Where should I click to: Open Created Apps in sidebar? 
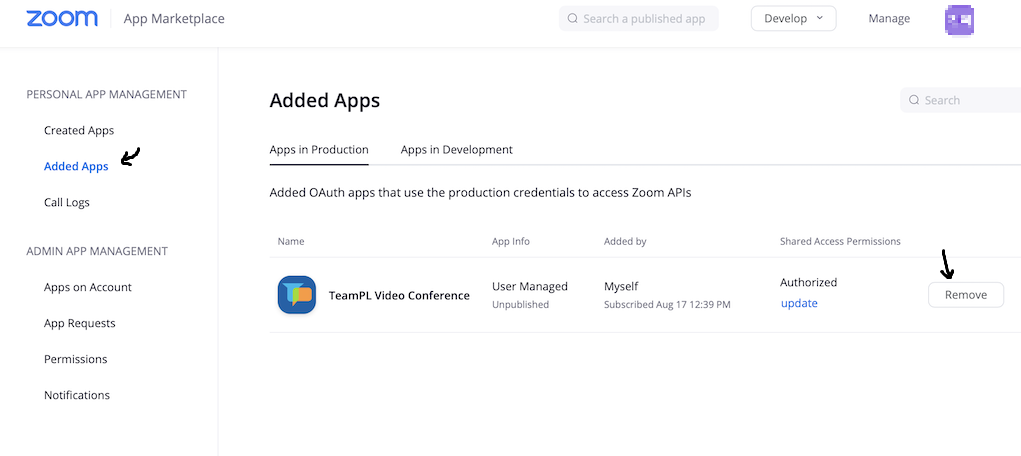(79, 130)
